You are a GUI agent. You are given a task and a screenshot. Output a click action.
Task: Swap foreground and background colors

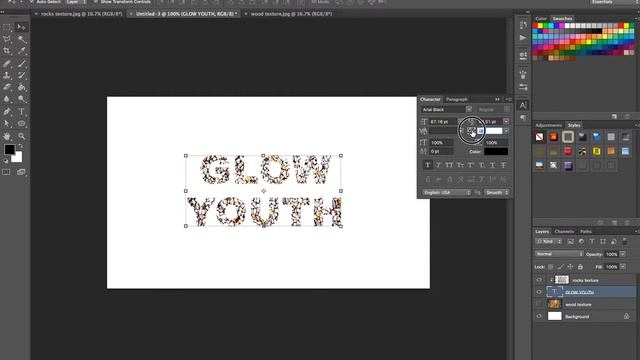click(20, 146)
